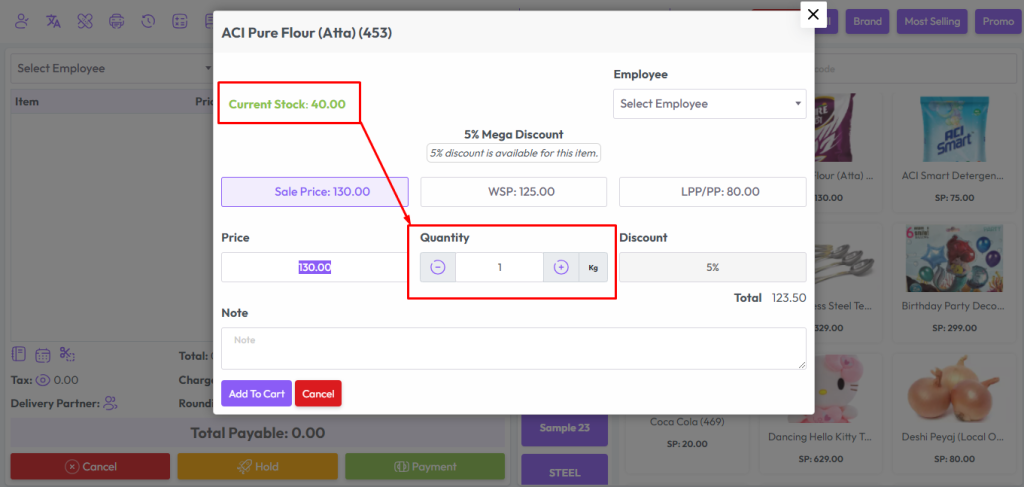Image resolution: width=1024 pixels, height=487 pixels.
Task: Click Current Stock: 40.00 text
Action: coord(287,104)
